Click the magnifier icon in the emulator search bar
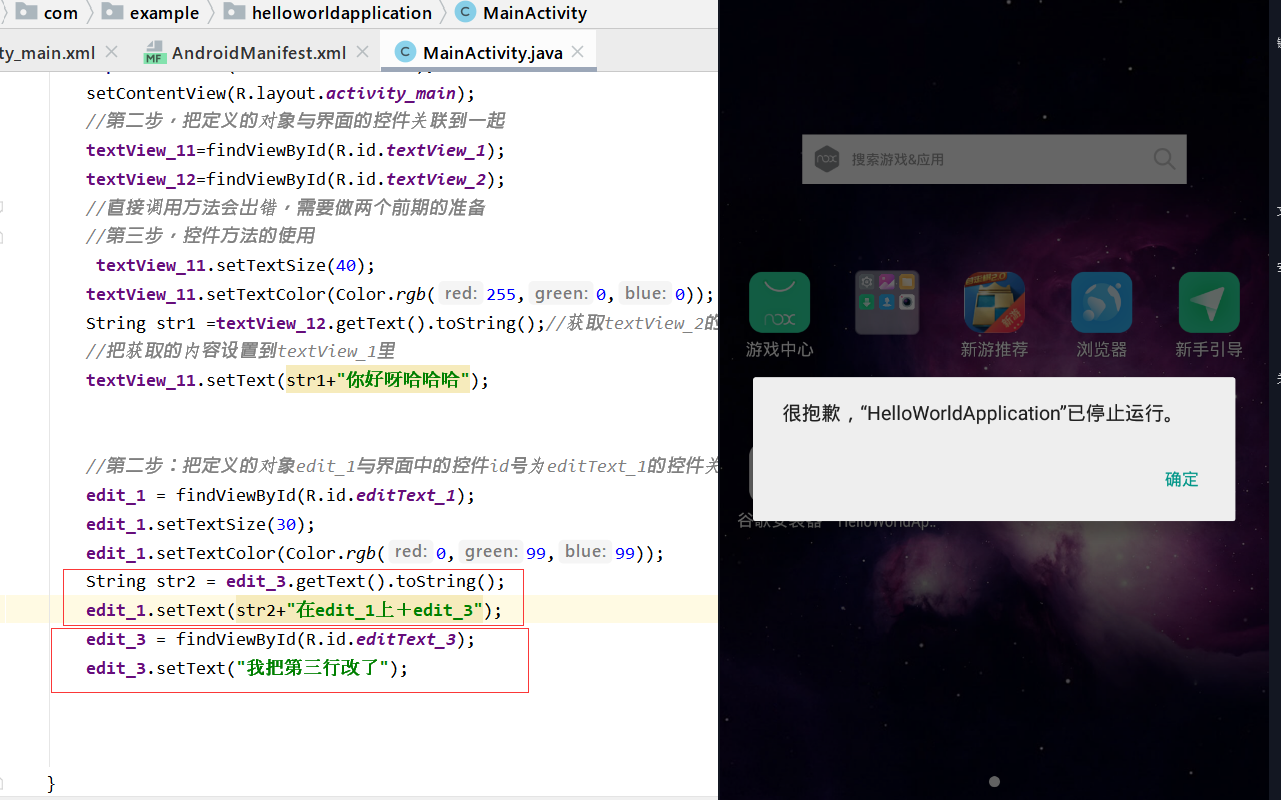The image size is (1281, 800). click(1163, 158)
